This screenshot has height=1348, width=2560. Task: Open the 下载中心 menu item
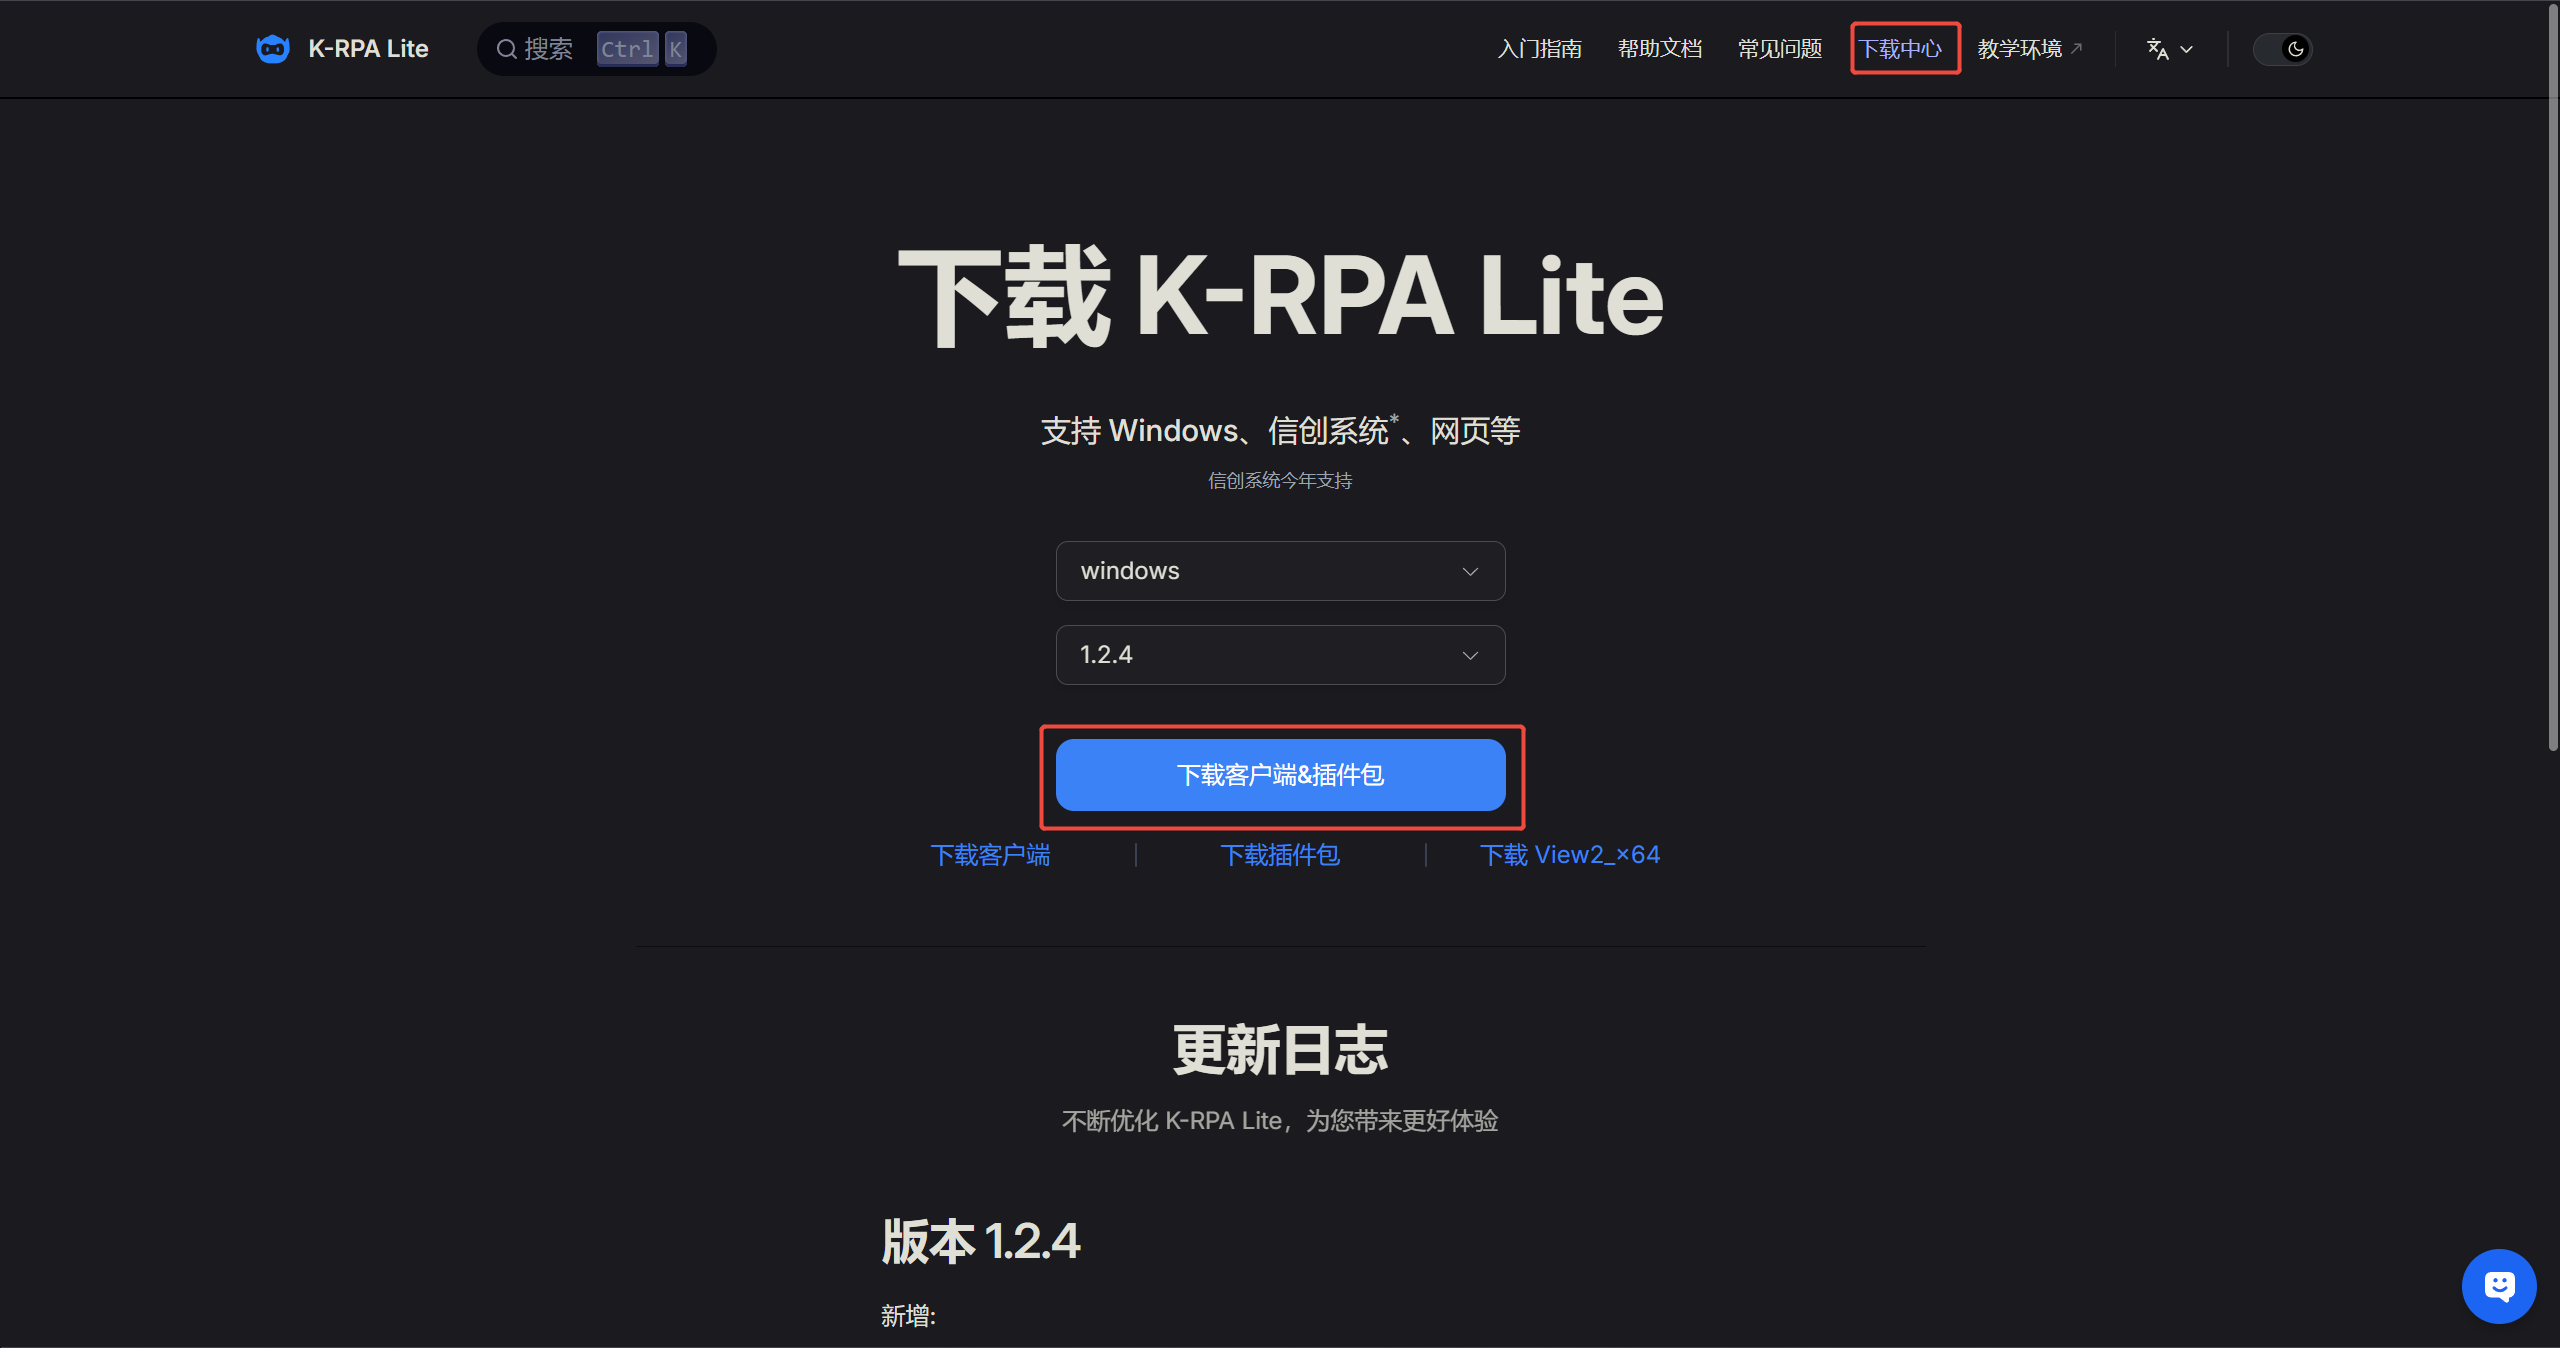(x=1900, y=49)
